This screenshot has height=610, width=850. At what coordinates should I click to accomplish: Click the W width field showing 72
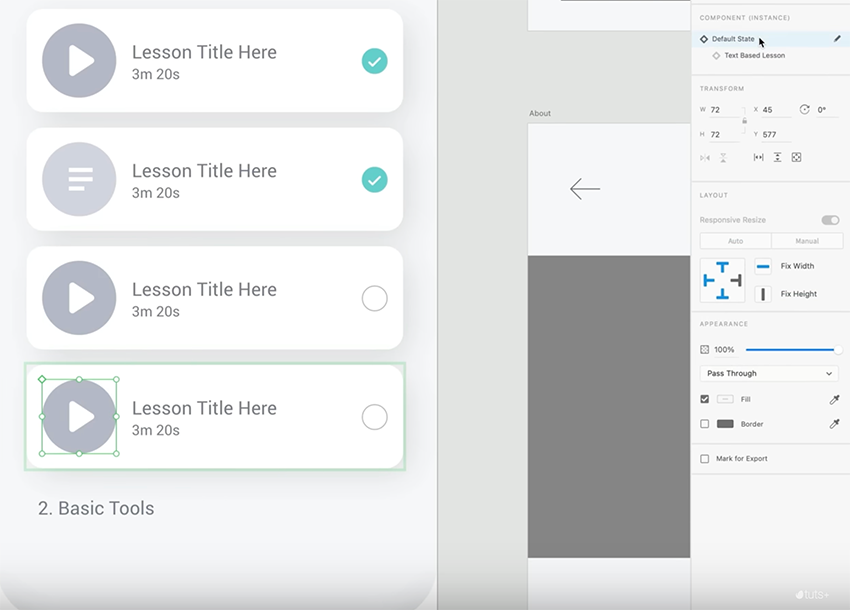[x=725, y=110]
